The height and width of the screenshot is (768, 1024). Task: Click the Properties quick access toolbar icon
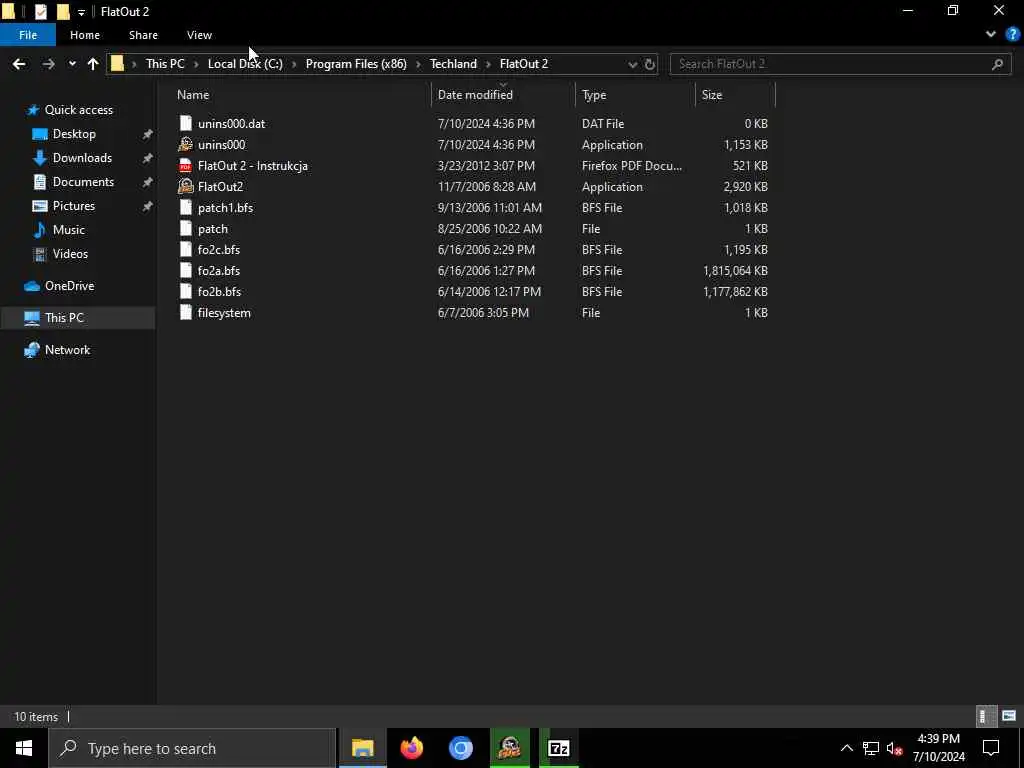[40, 12]
